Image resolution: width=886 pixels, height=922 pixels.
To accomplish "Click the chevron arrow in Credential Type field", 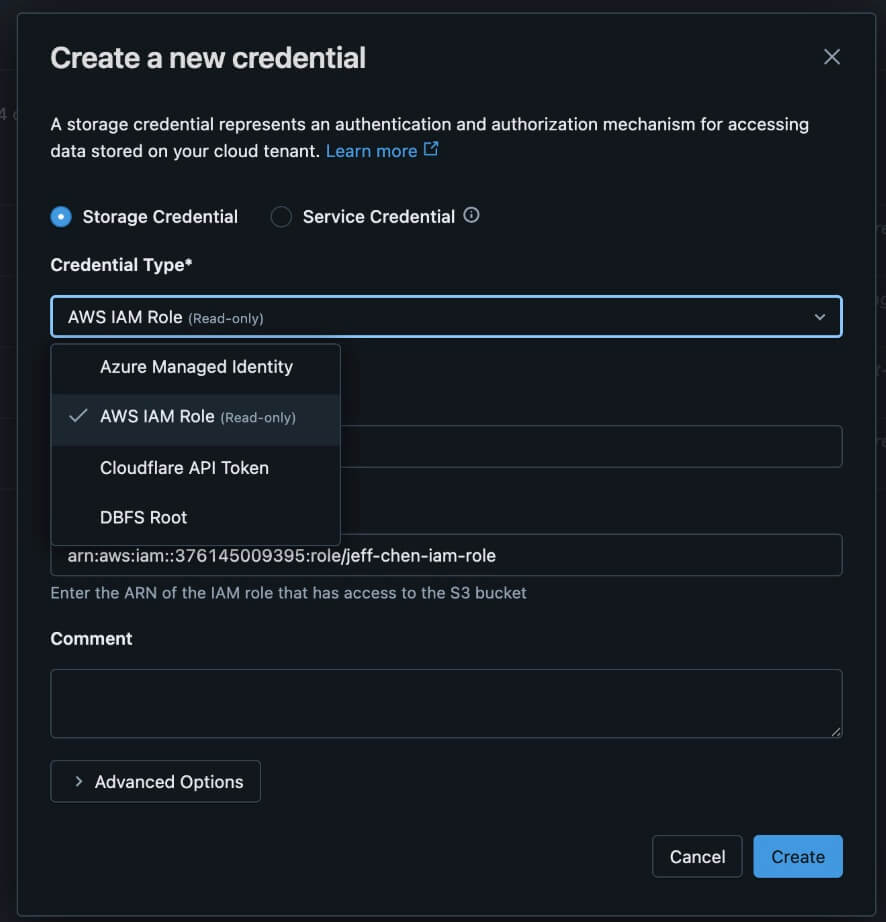I will click(x=820, y=317).
